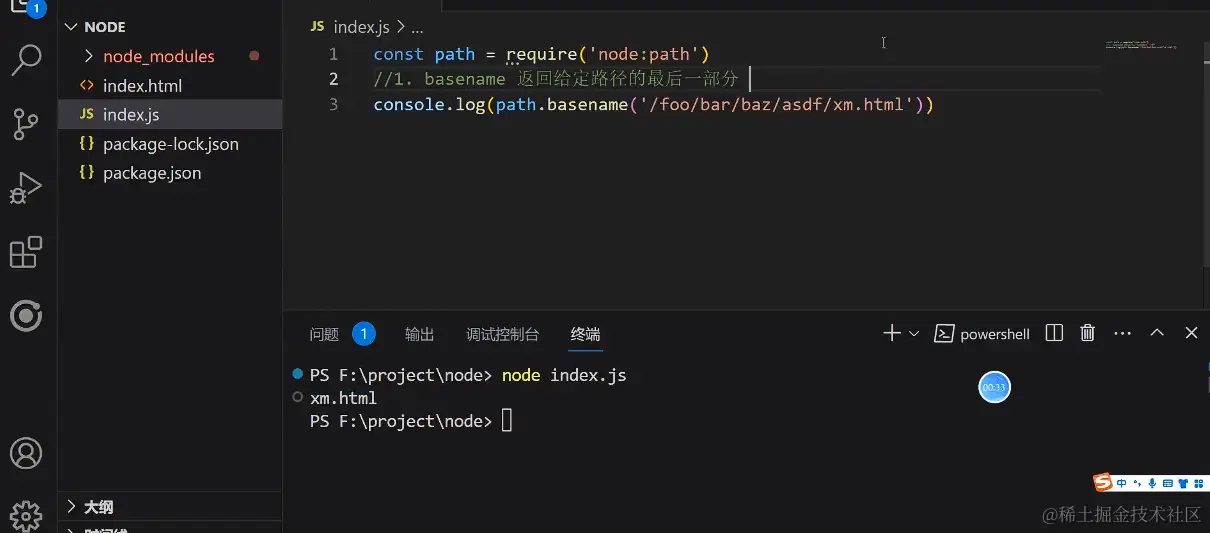Screen dimensions: 1210x533
Task: Click the xm.html terminal output line
Action: [x=343, y=398]
